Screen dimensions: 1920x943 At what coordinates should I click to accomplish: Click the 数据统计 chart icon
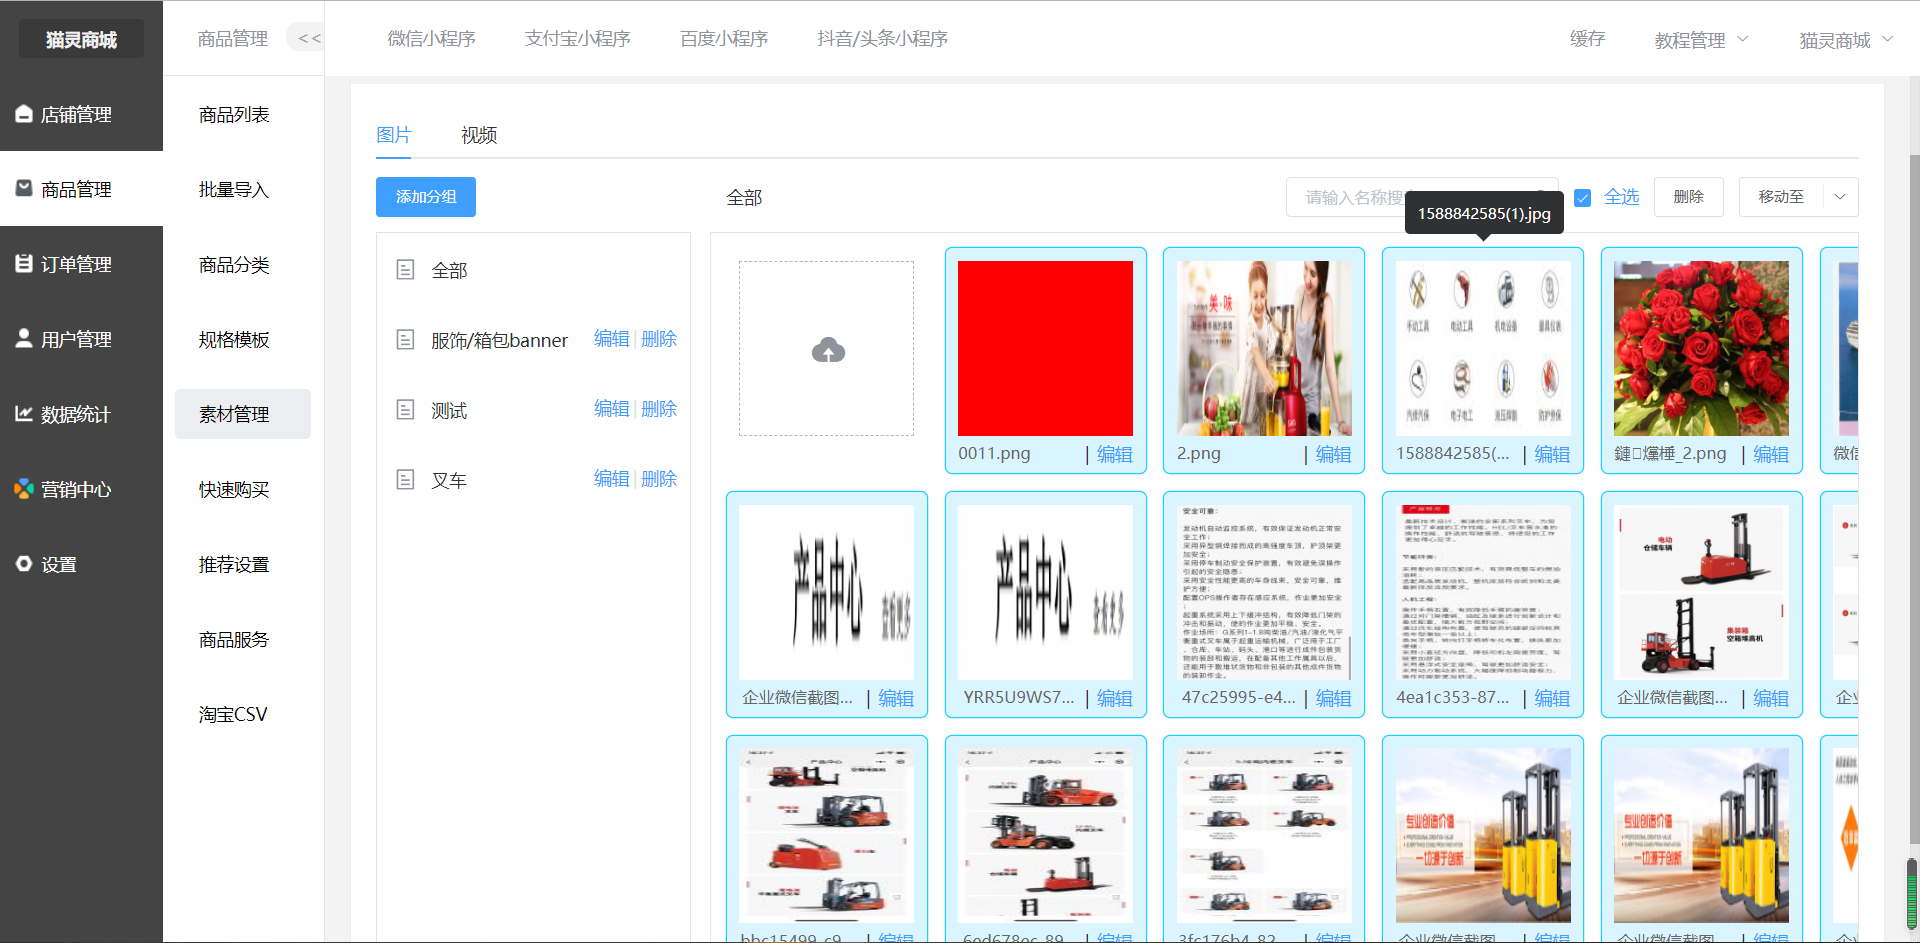[24, 413]
